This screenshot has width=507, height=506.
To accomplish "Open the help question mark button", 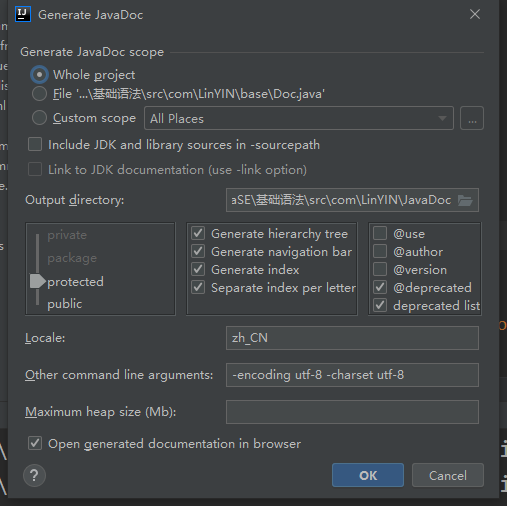I will (34, 475).
